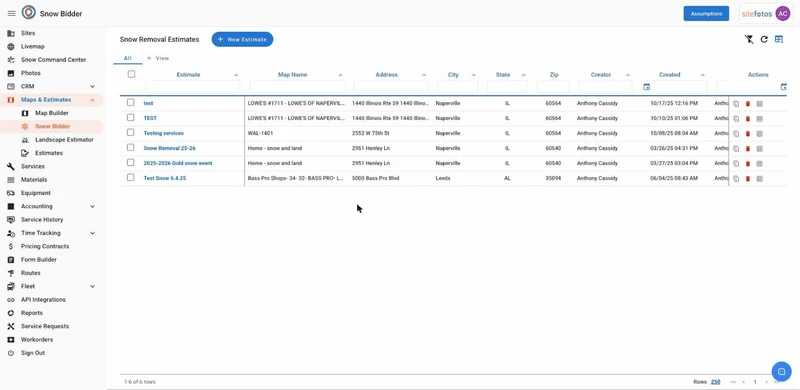Open the table column settings icon
This screenshot has height=390, width=800.
[x=779, y=39]
